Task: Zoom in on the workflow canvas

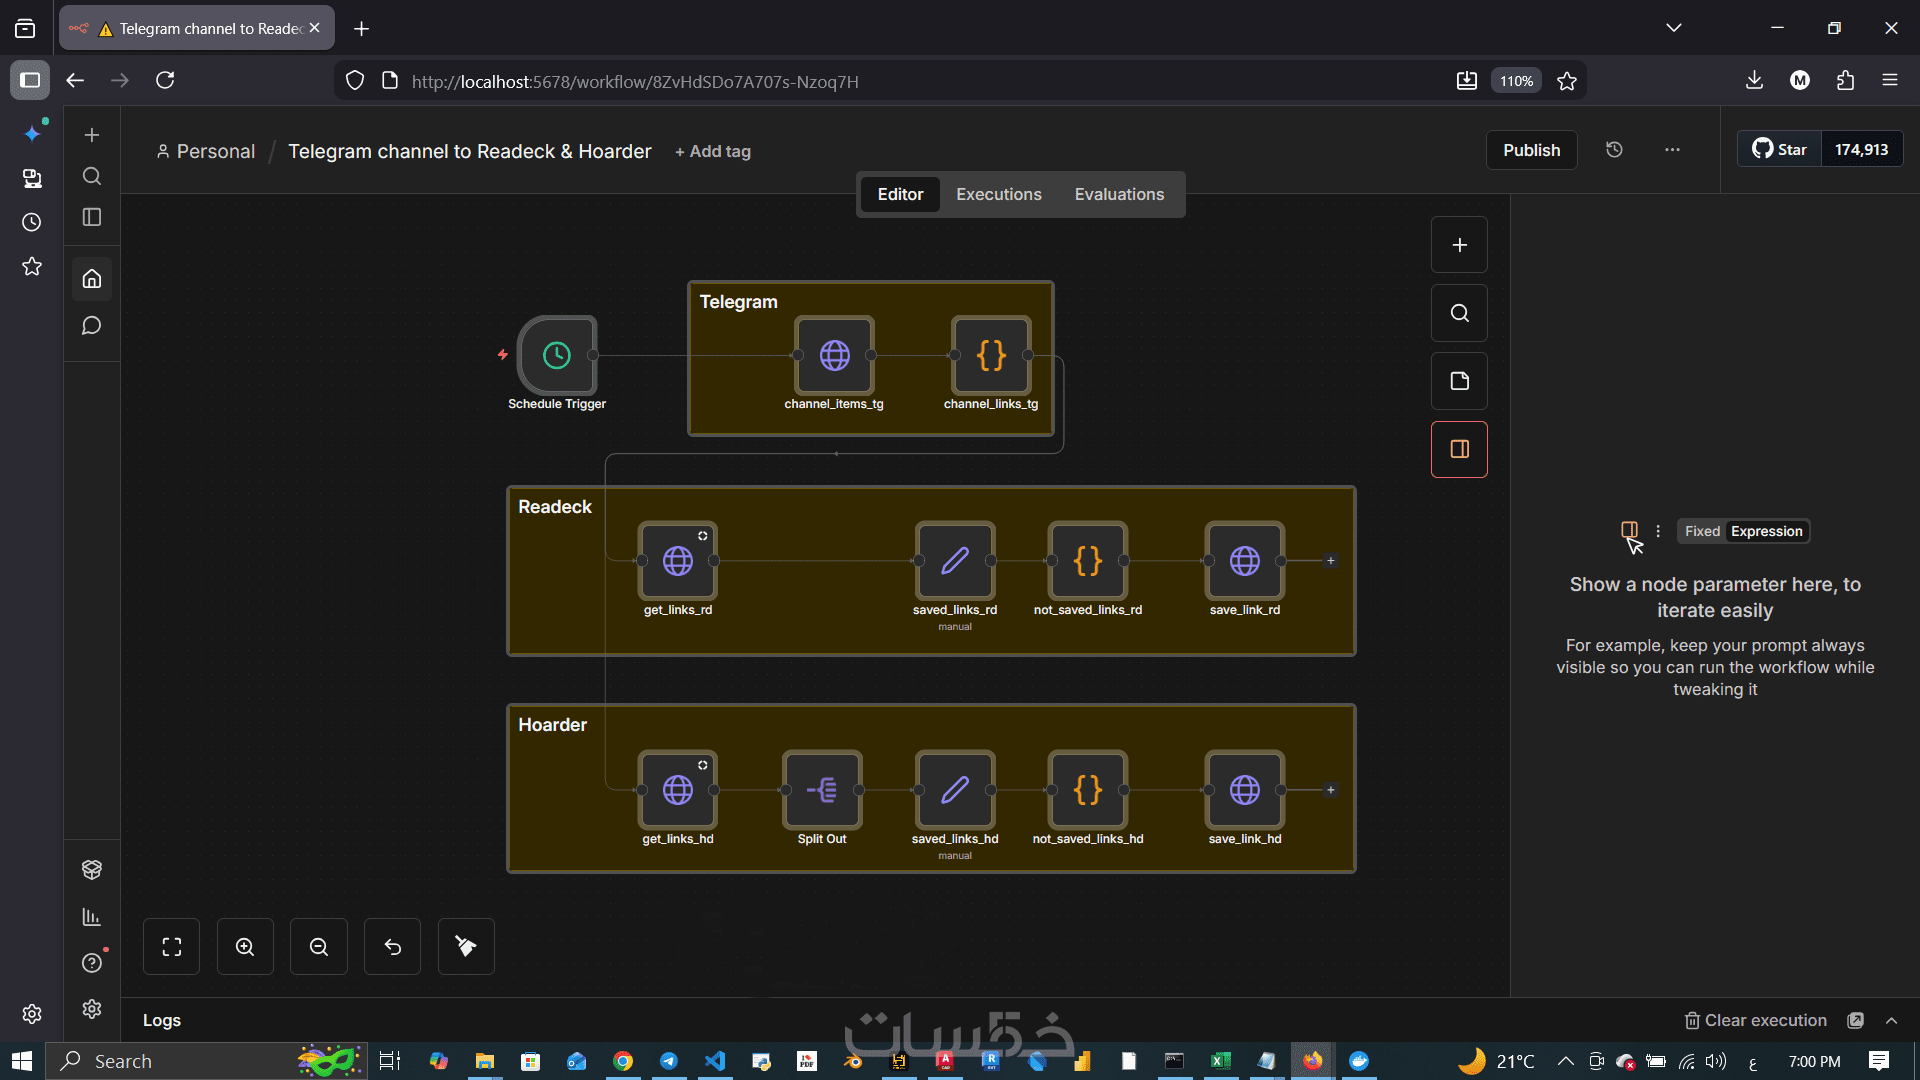Action: (x=245, y=946)
